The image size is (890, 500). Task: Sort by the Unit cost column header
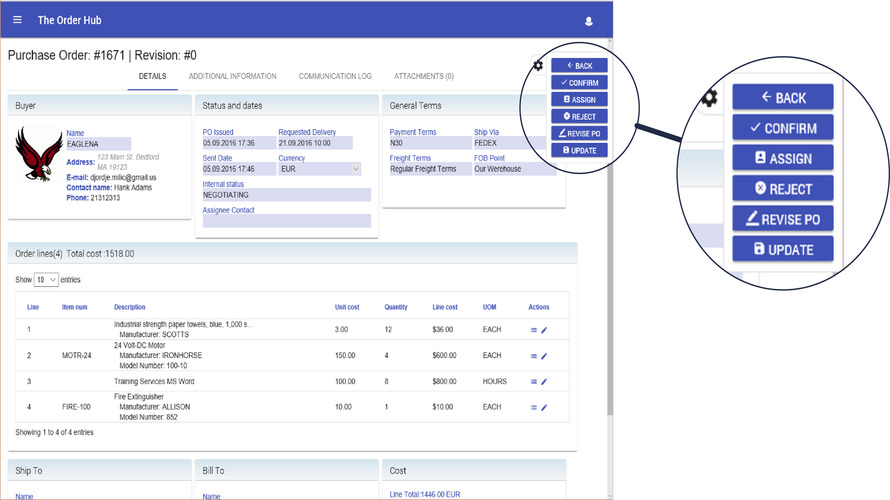[x=347, y=307]
